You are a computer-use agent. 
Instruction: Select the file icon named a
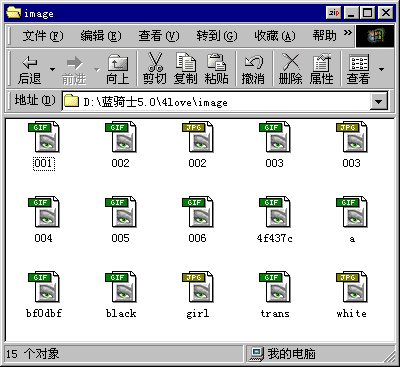point(352,212)
